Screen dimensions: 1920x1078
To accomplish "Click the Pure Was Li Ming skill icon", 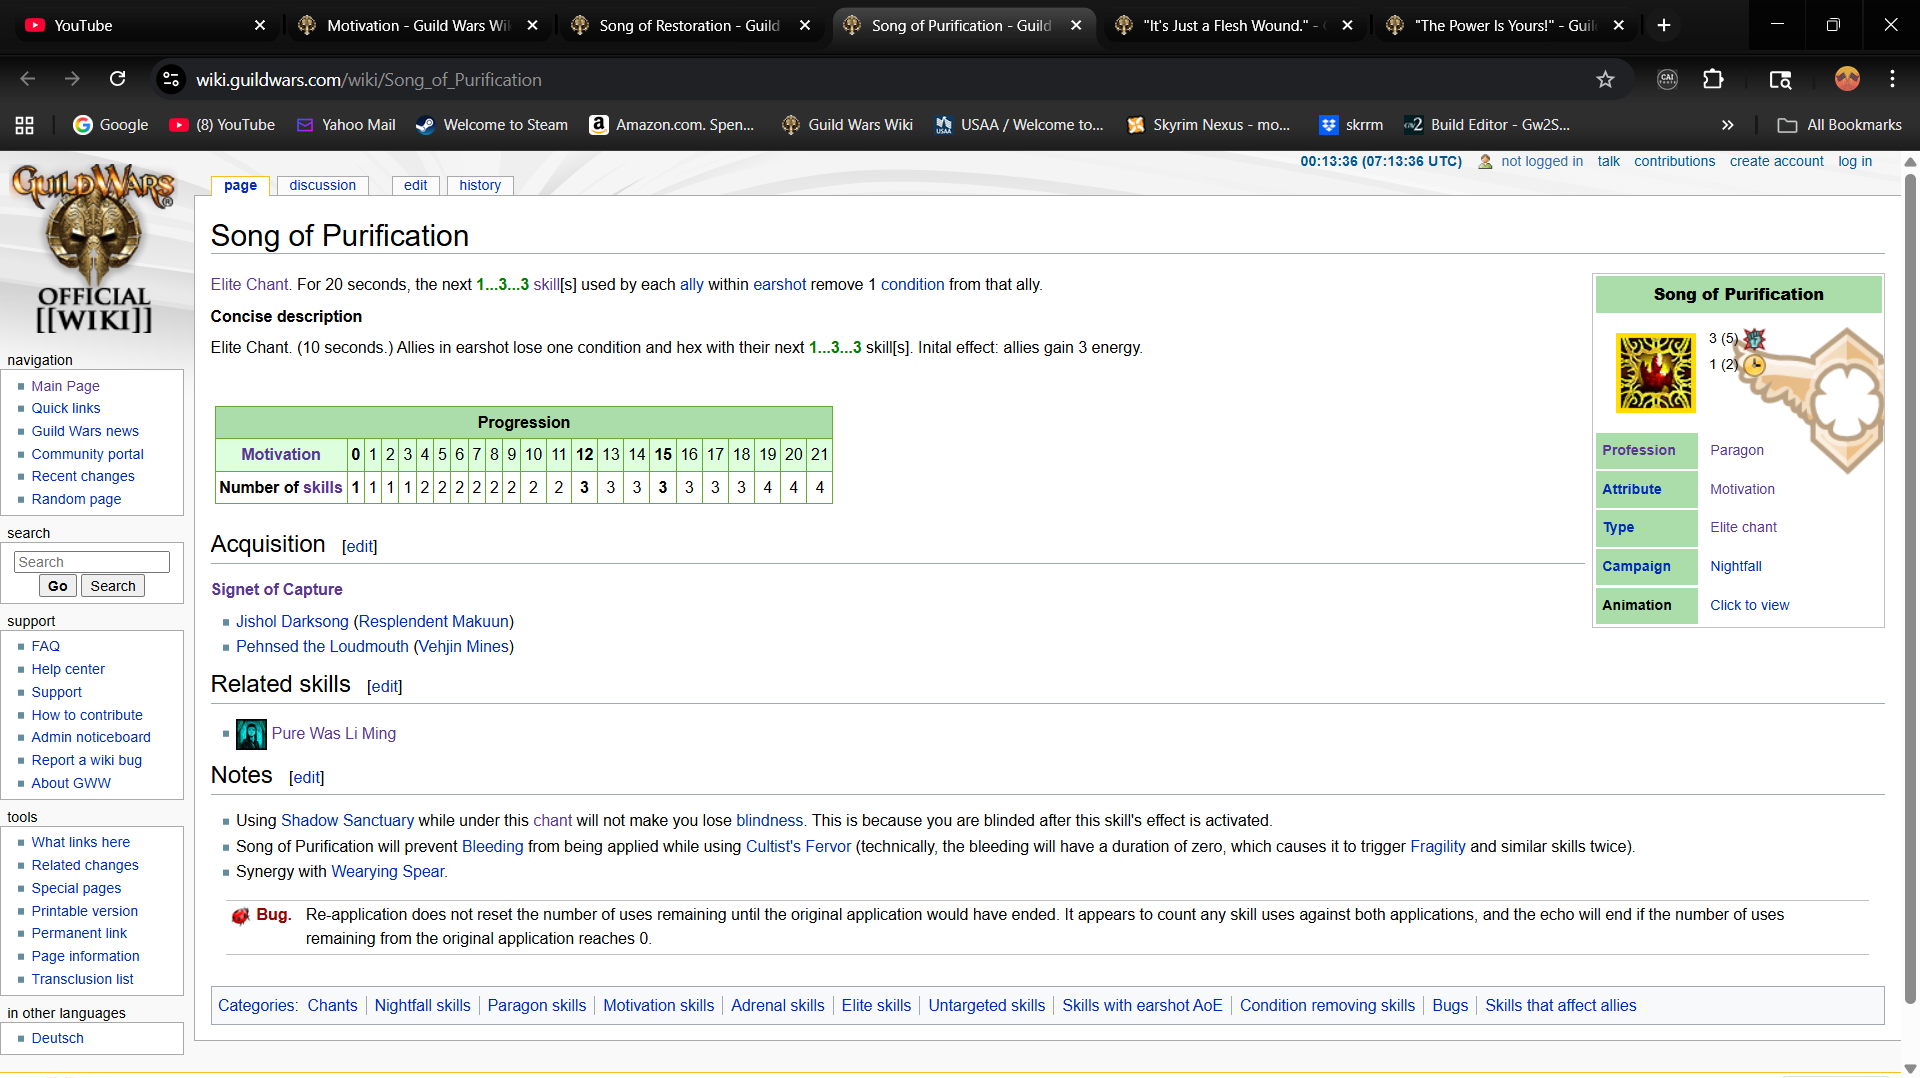I will pos(251,734).
